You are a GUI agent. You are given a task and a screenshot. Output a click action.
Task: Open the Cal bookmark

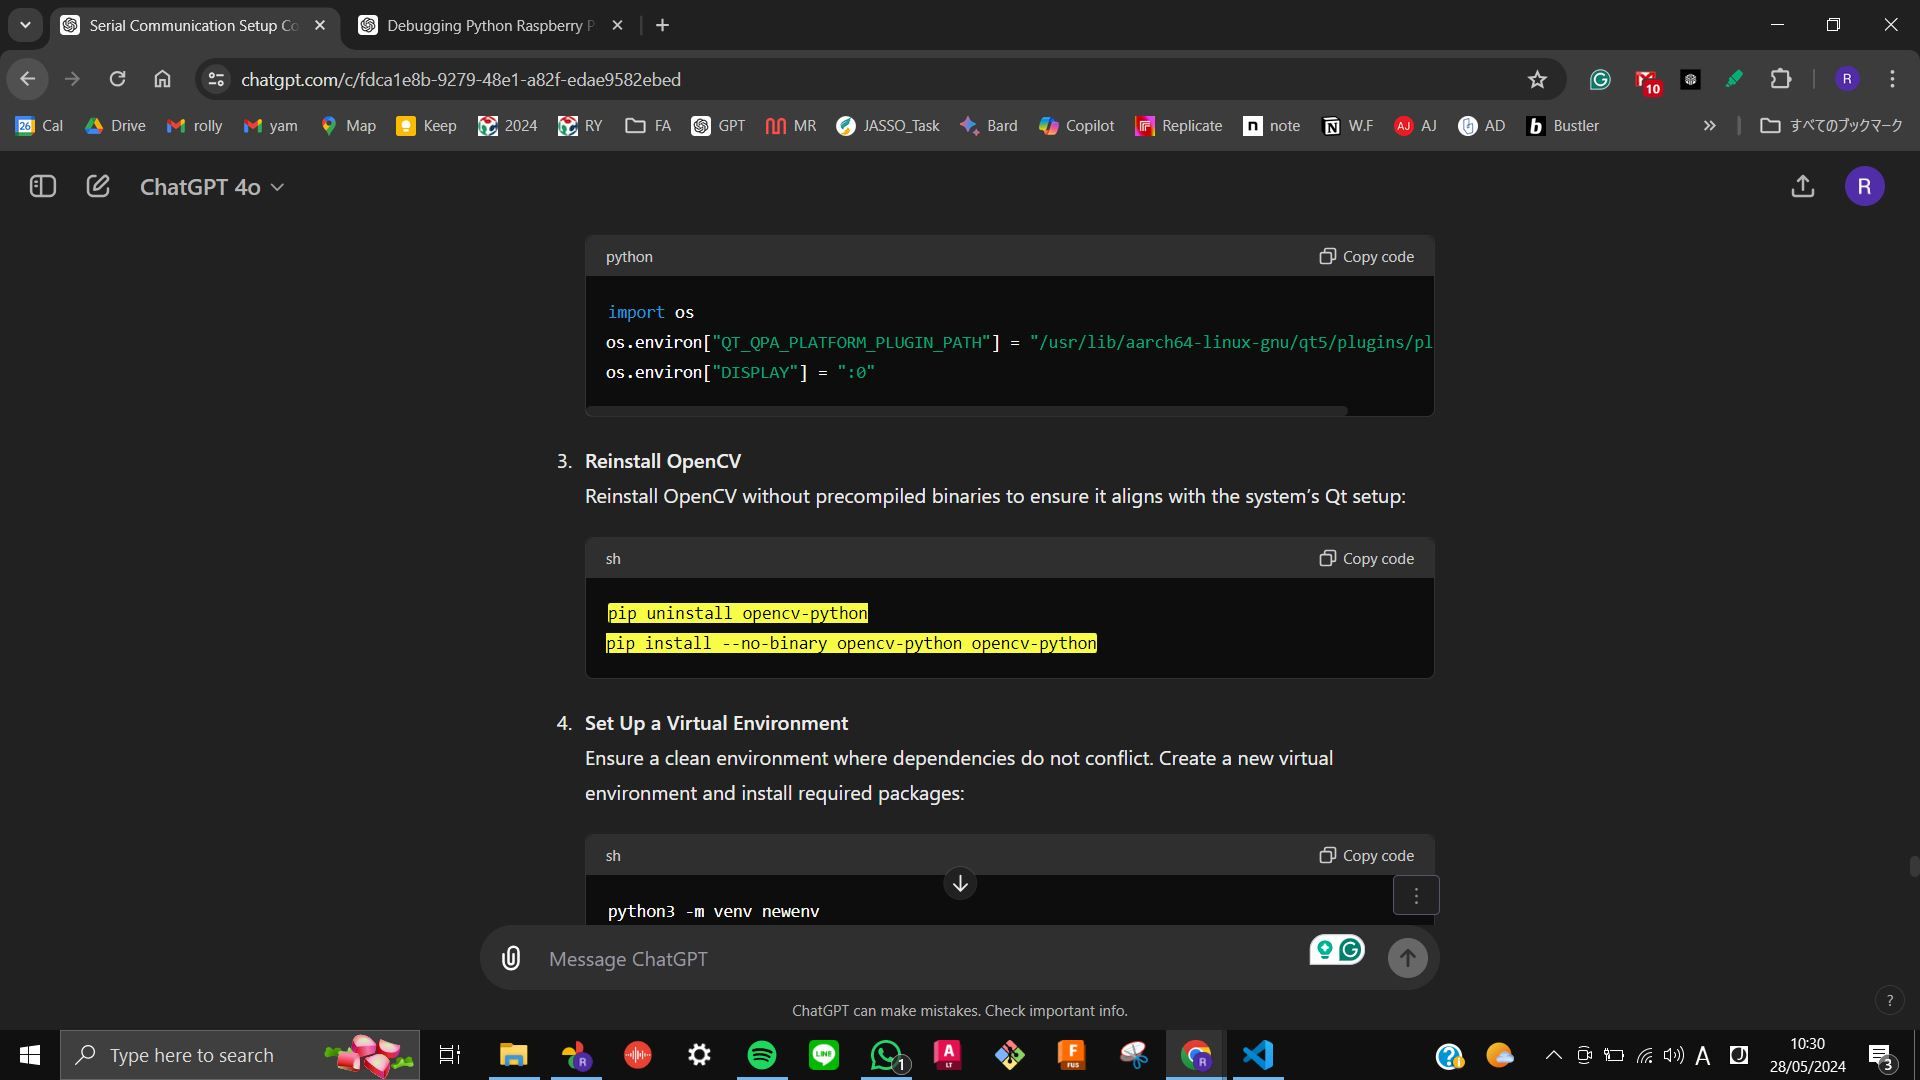pos(40,126)
